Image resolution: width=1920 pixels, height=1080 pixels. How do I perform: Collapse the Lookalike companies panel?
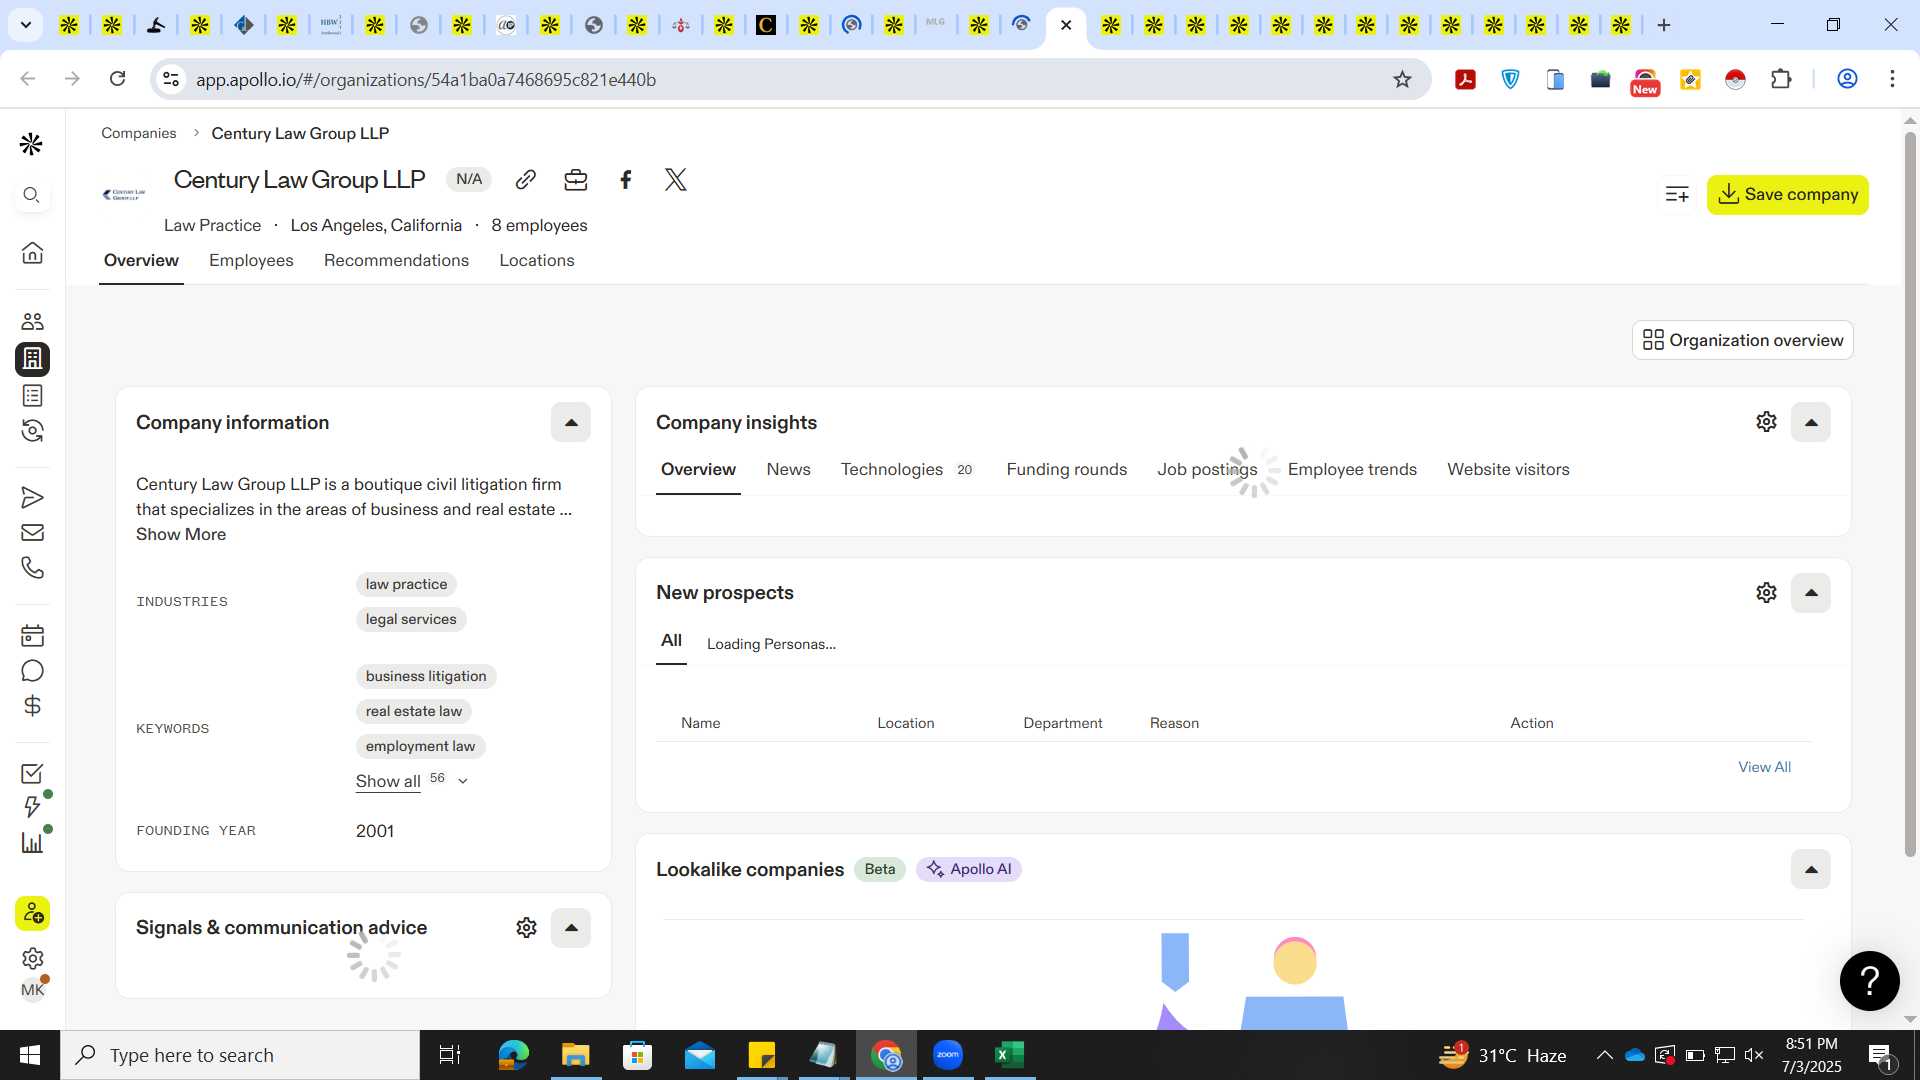click(1811, 870)
